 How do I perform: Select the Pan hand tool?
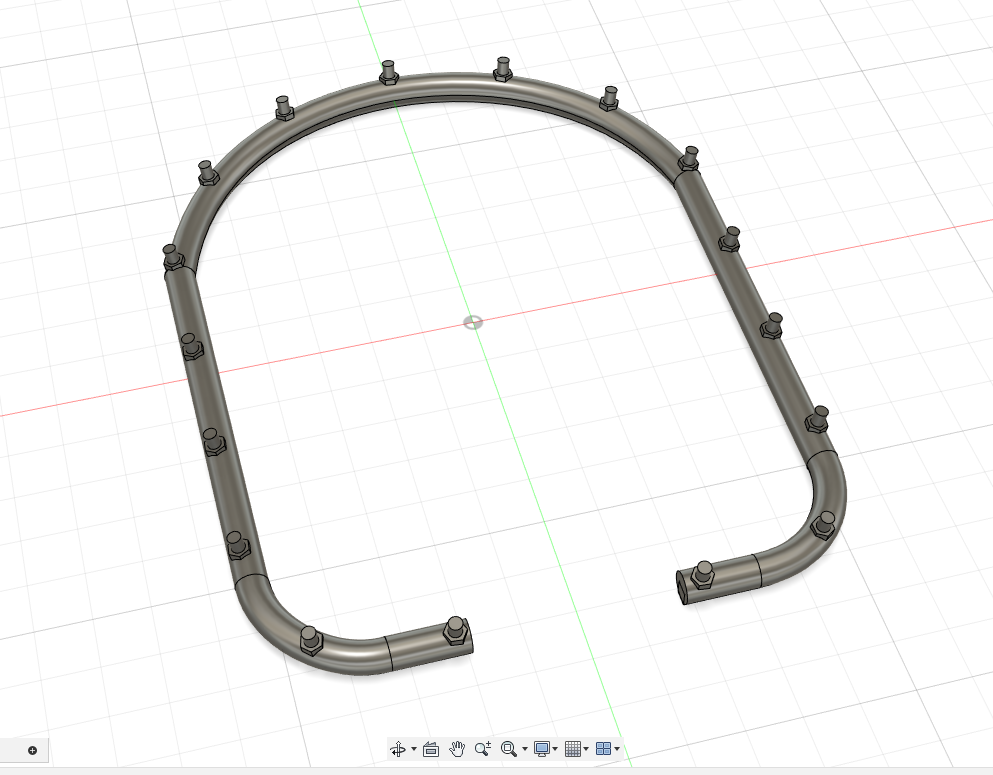(457, 749)
